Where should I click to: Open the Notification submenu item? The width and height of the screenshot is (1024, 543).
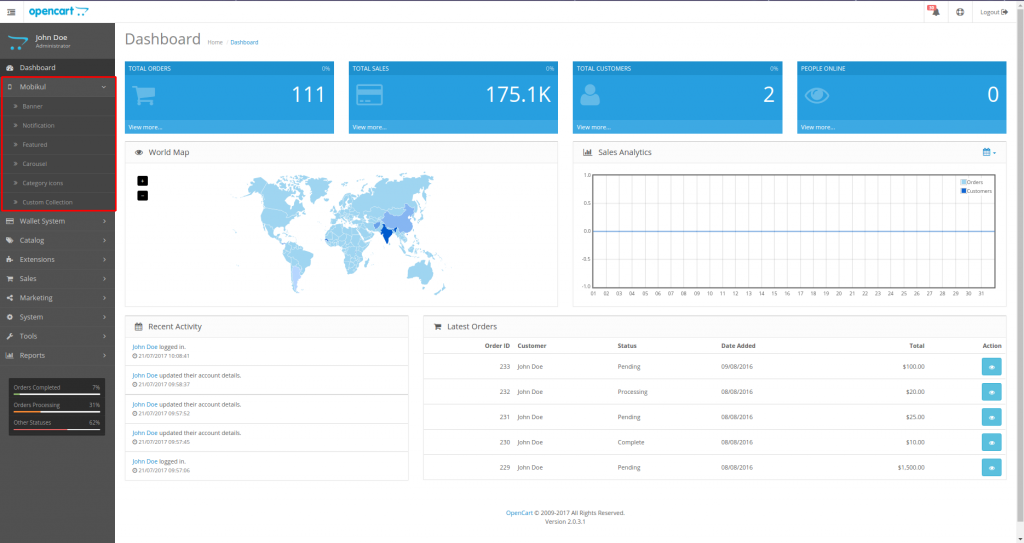[x=39, y=125]
